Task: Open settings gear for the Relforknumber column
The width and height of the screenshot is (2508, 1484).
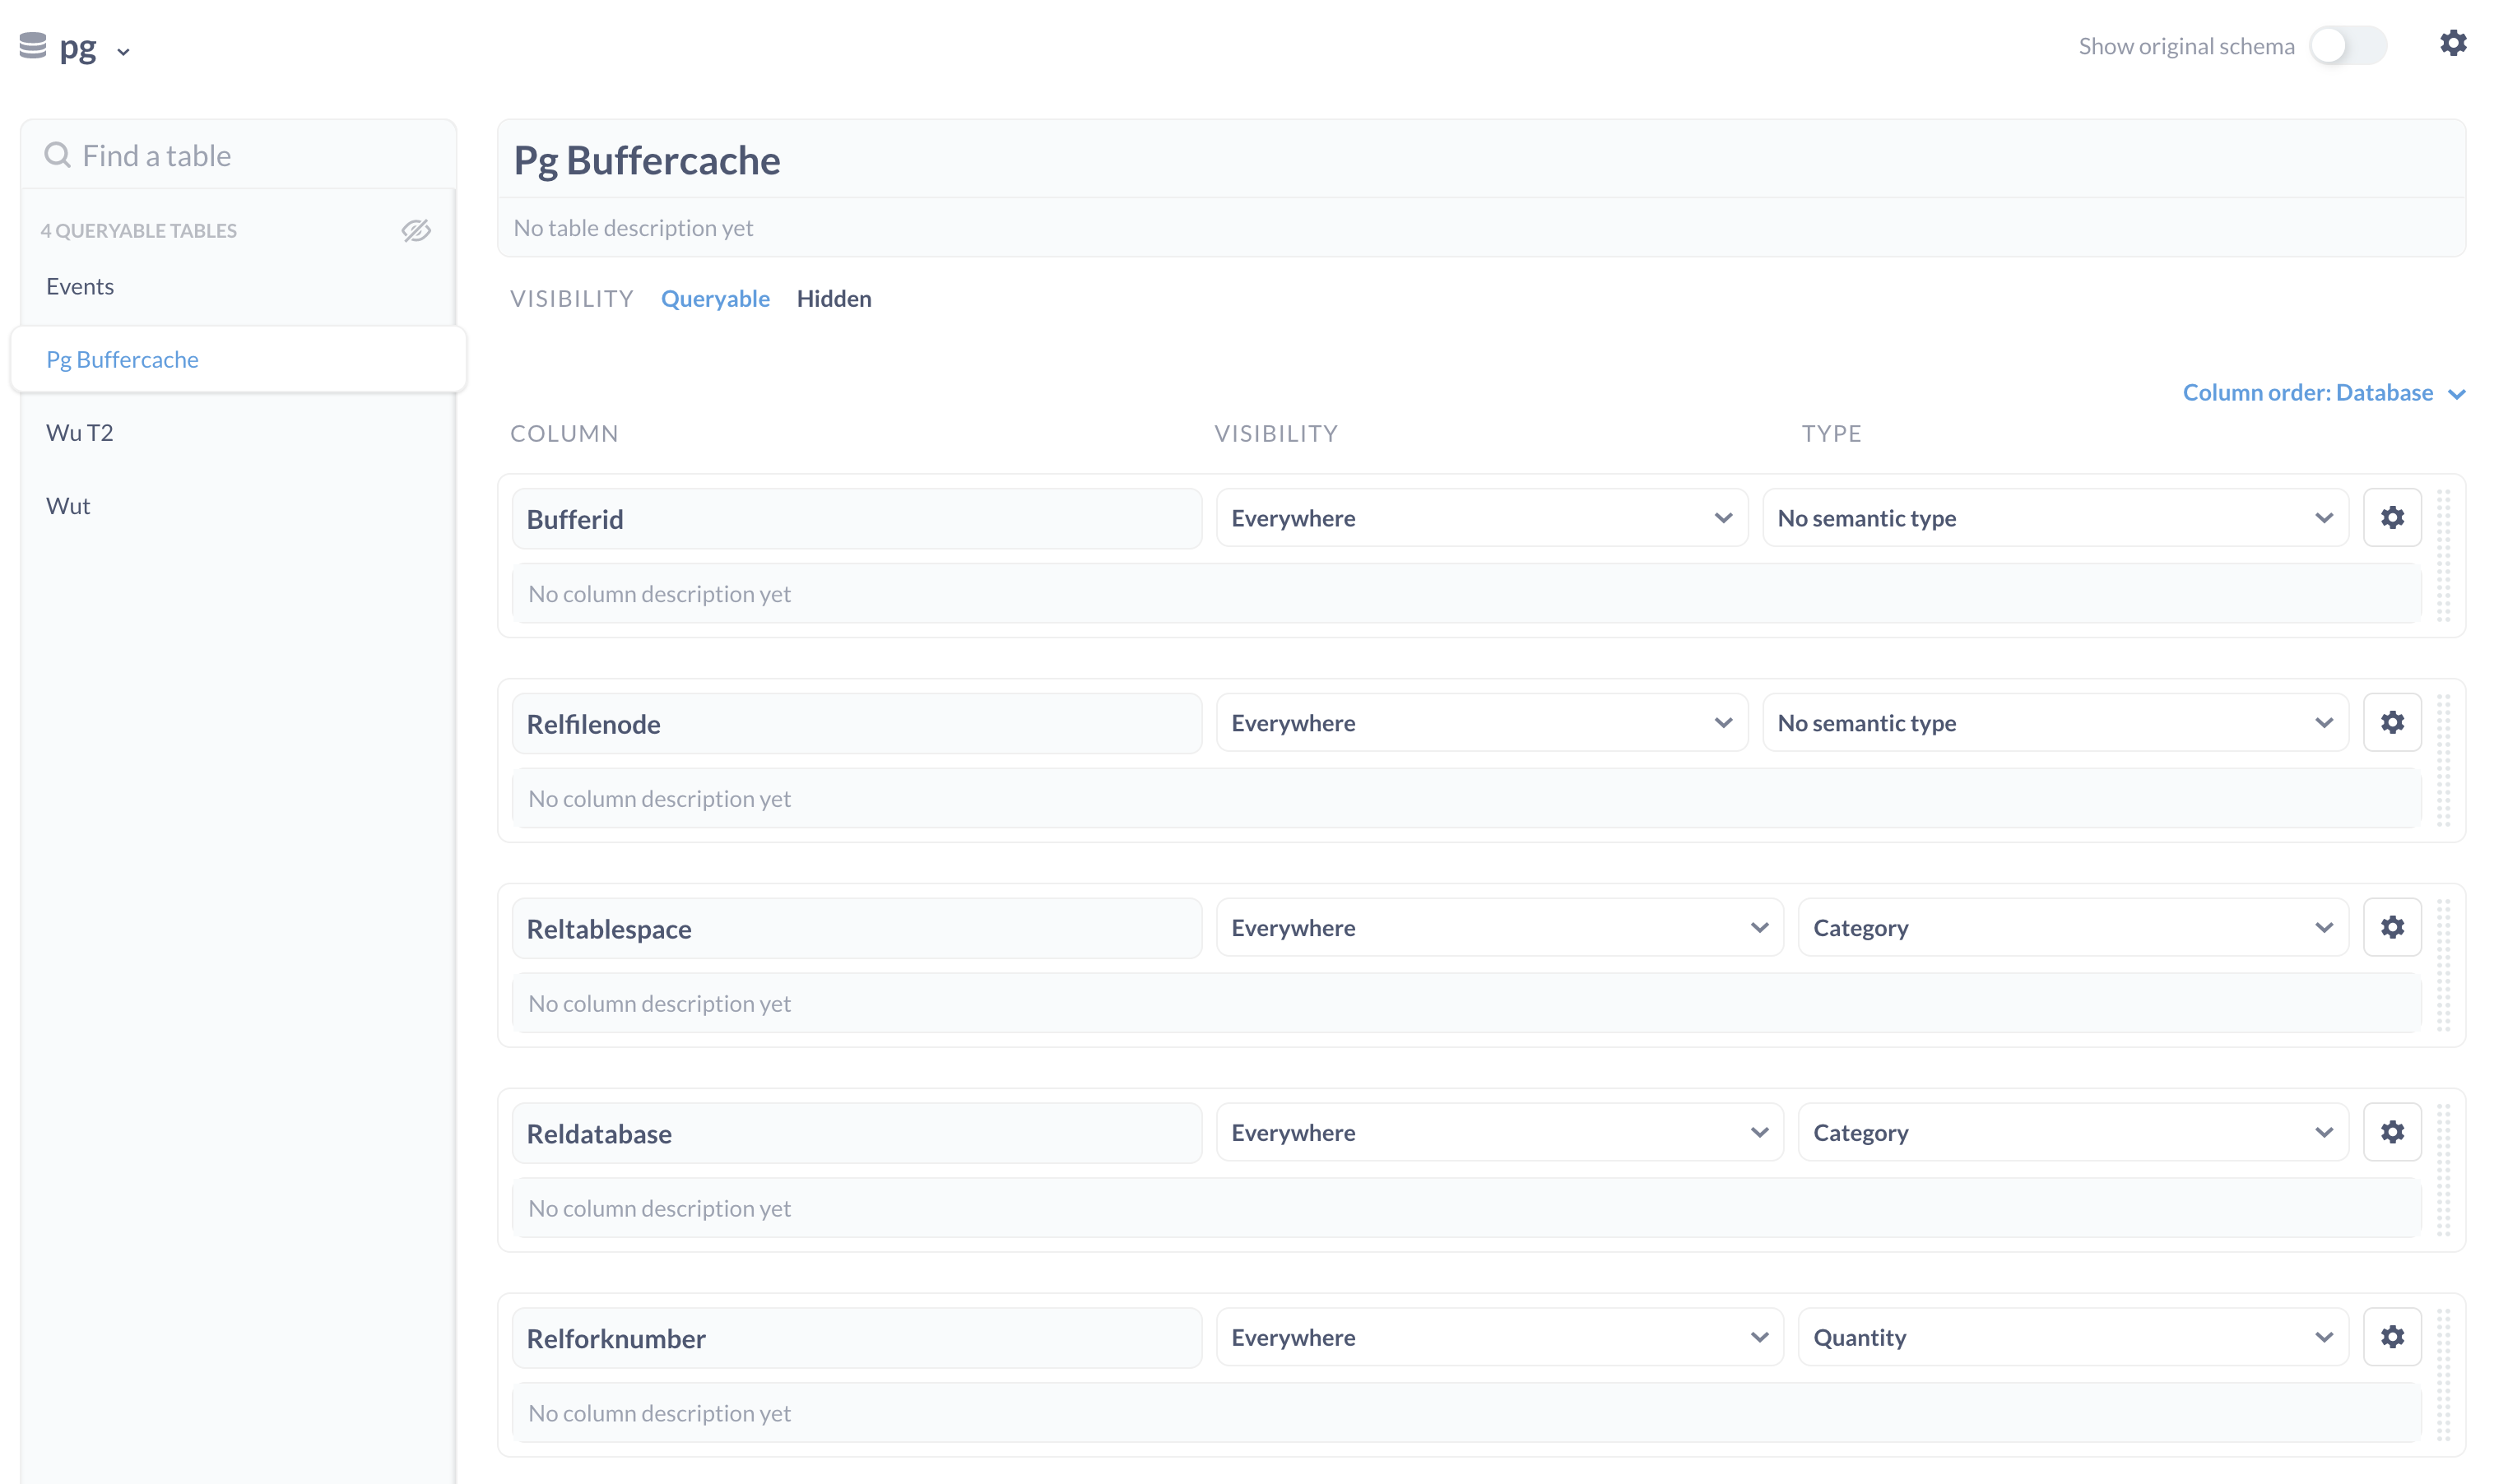Action: tap(2392, 1336)
